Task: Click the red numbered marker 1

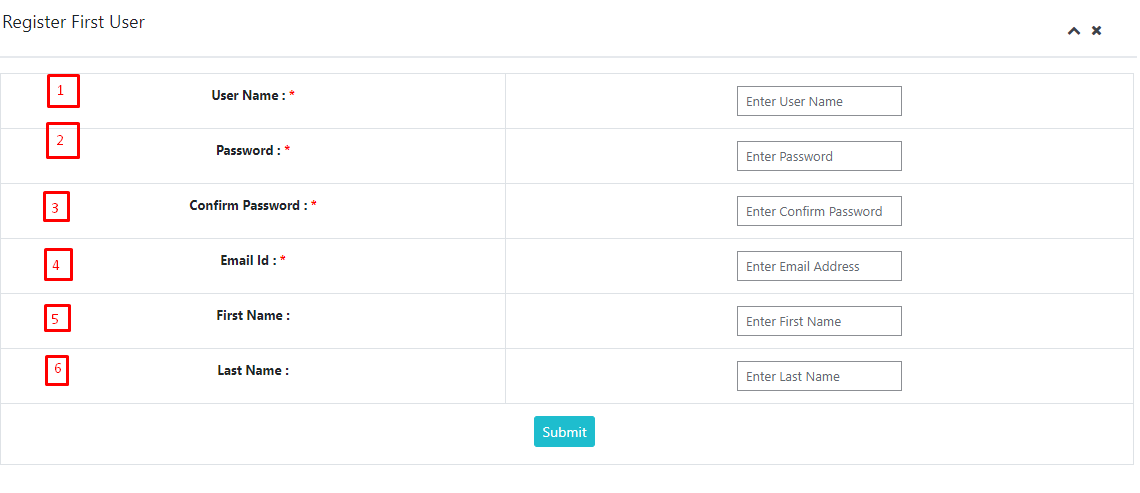Action: [62, 91]
